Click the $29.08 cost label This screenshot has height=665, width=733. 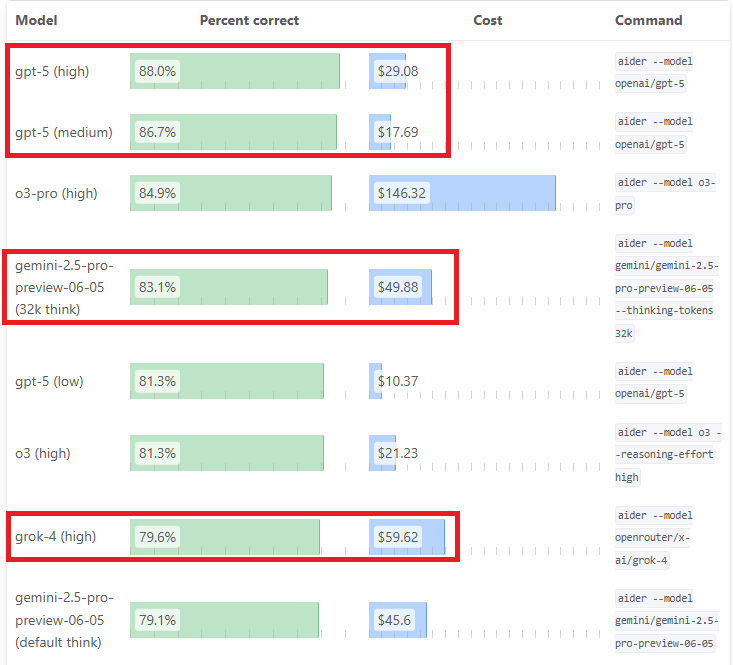tap(398, 71)
